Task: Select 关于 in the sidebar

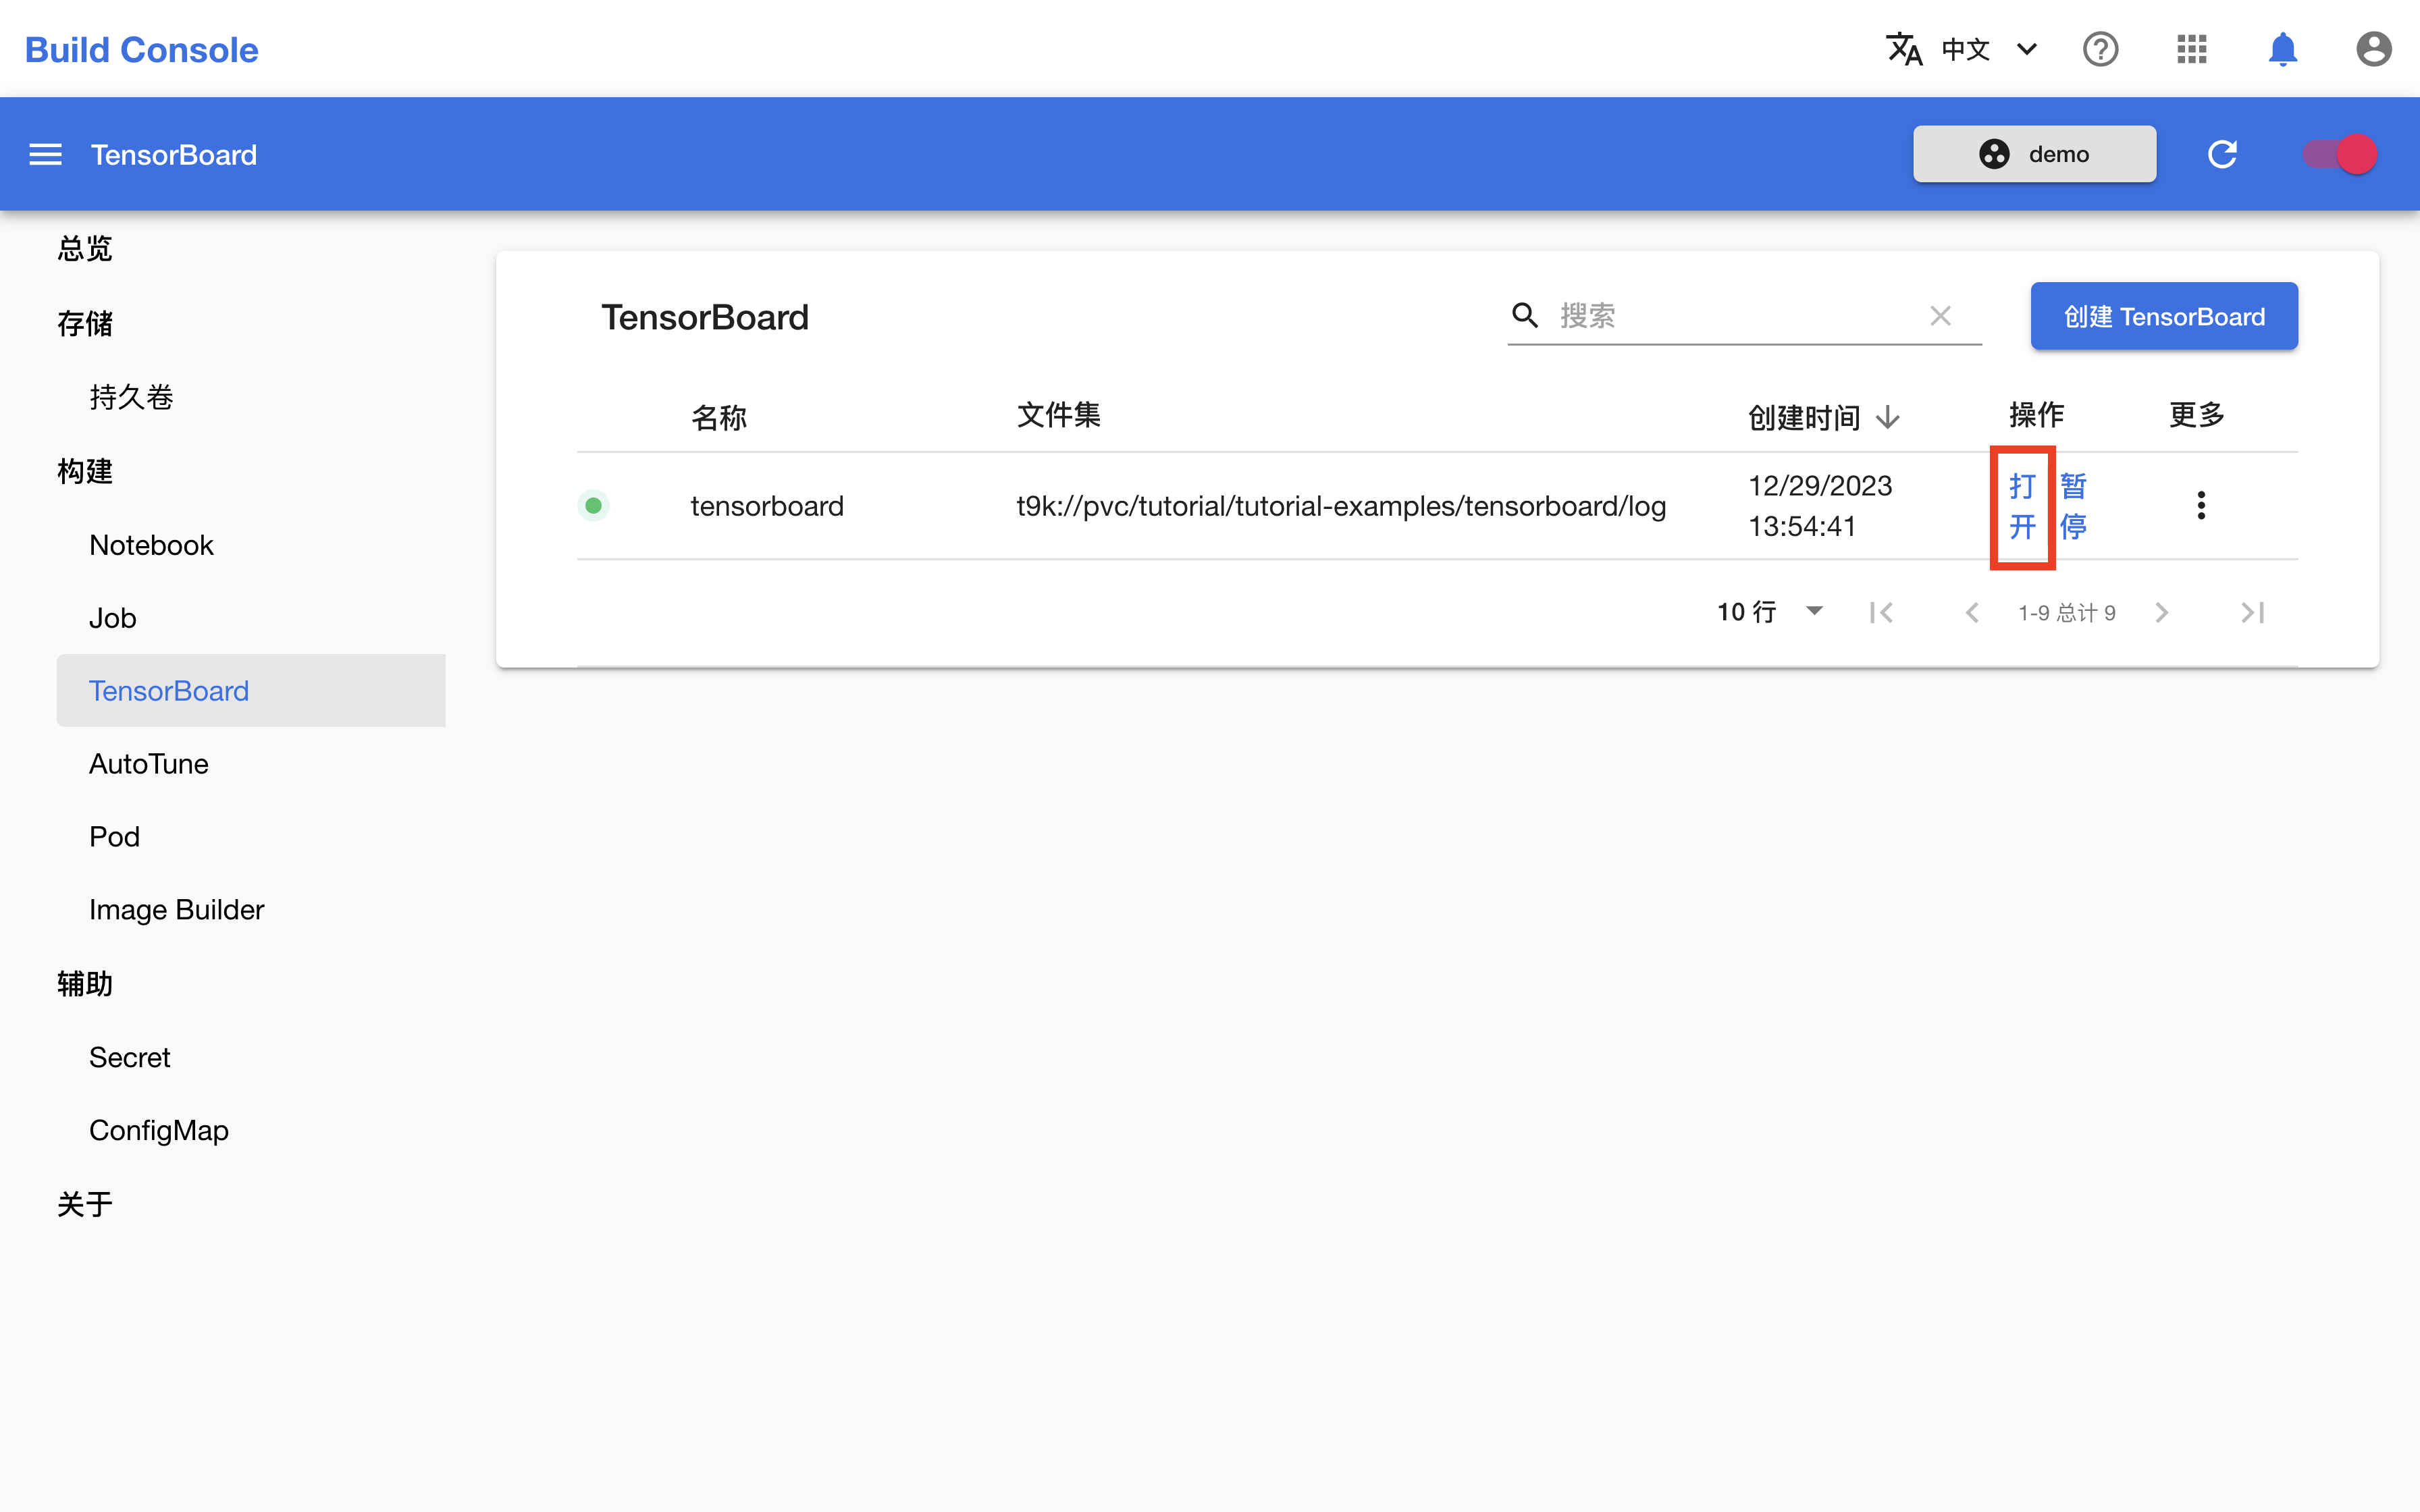Action: coord(85,1204)
